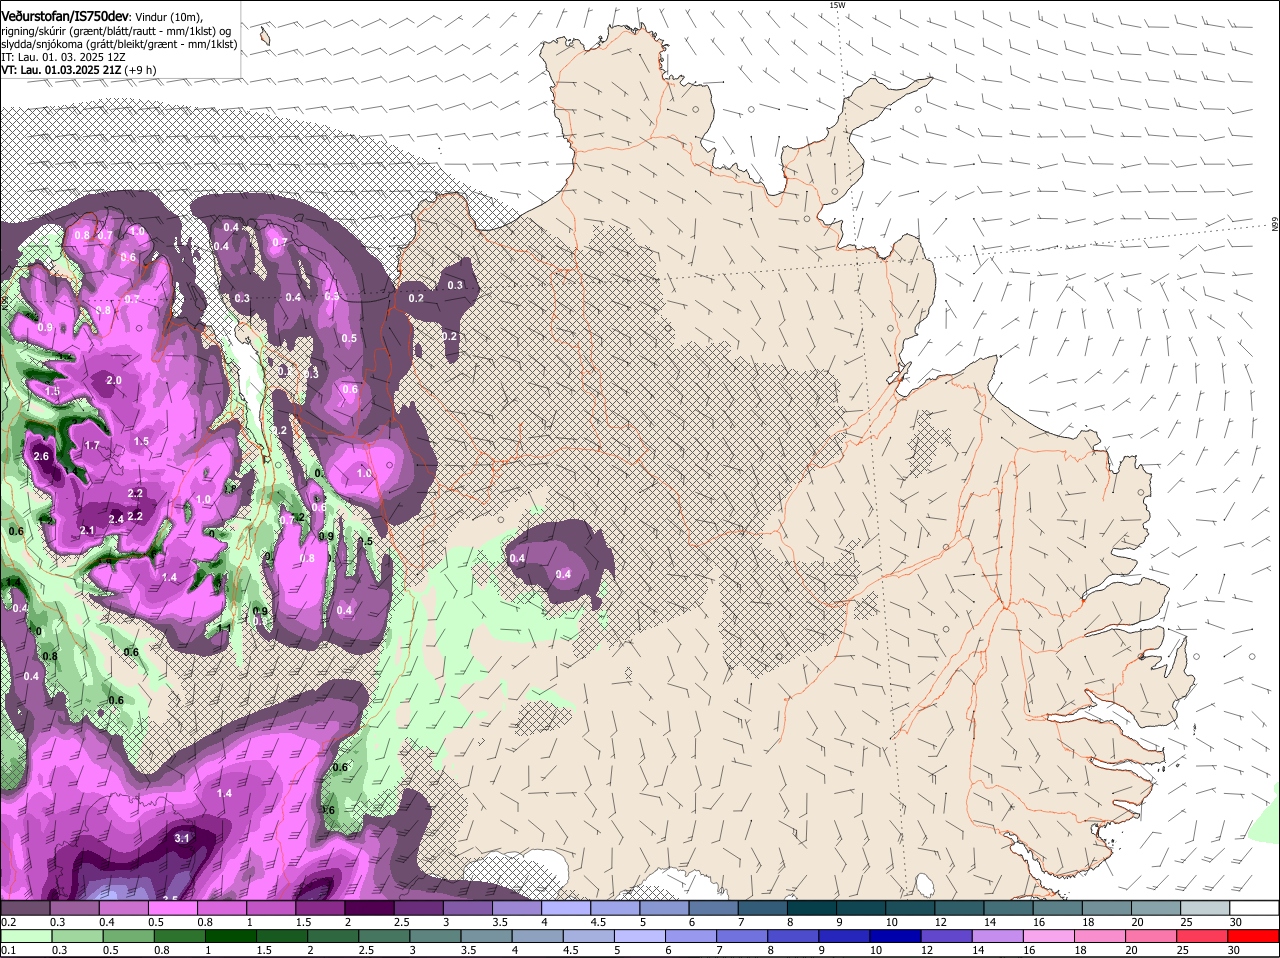Click the white upper legend swatch after 30
Image resolution: width=1280 pixels, height=958 pixels.
pyautogui.click(x=1256, y=907)
